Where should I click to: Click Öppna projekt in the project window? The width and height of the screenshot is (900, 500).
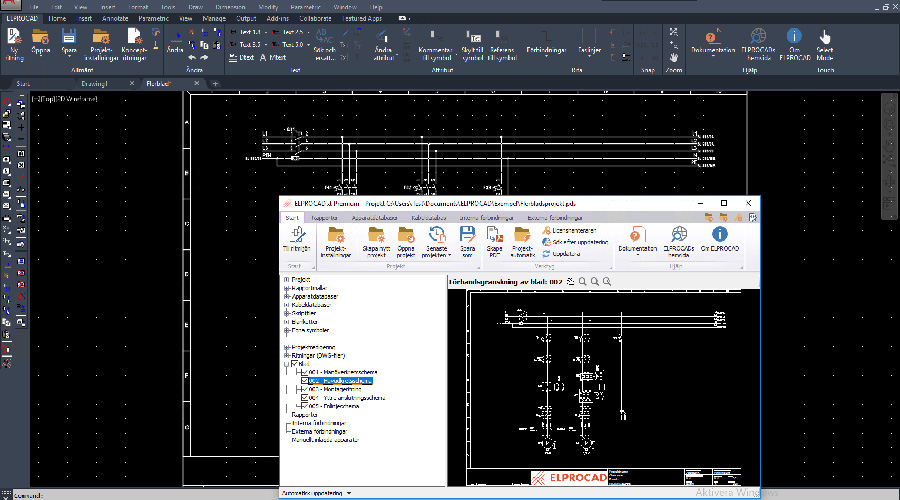click(x=406, y=241)
